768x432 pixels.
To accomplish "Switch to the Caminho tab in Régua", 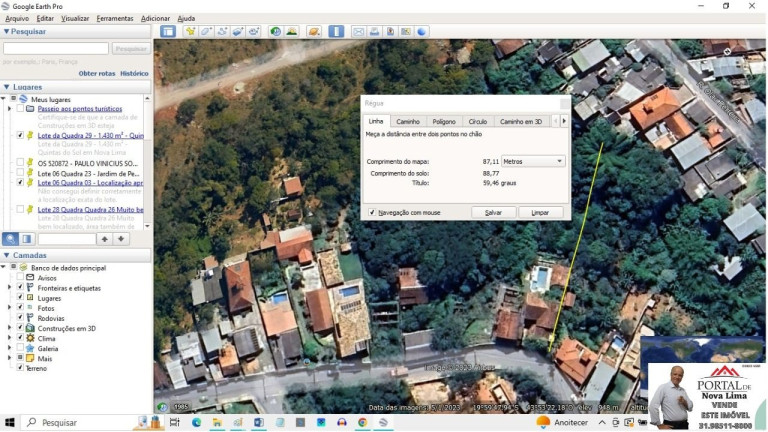I will [408, 121].
